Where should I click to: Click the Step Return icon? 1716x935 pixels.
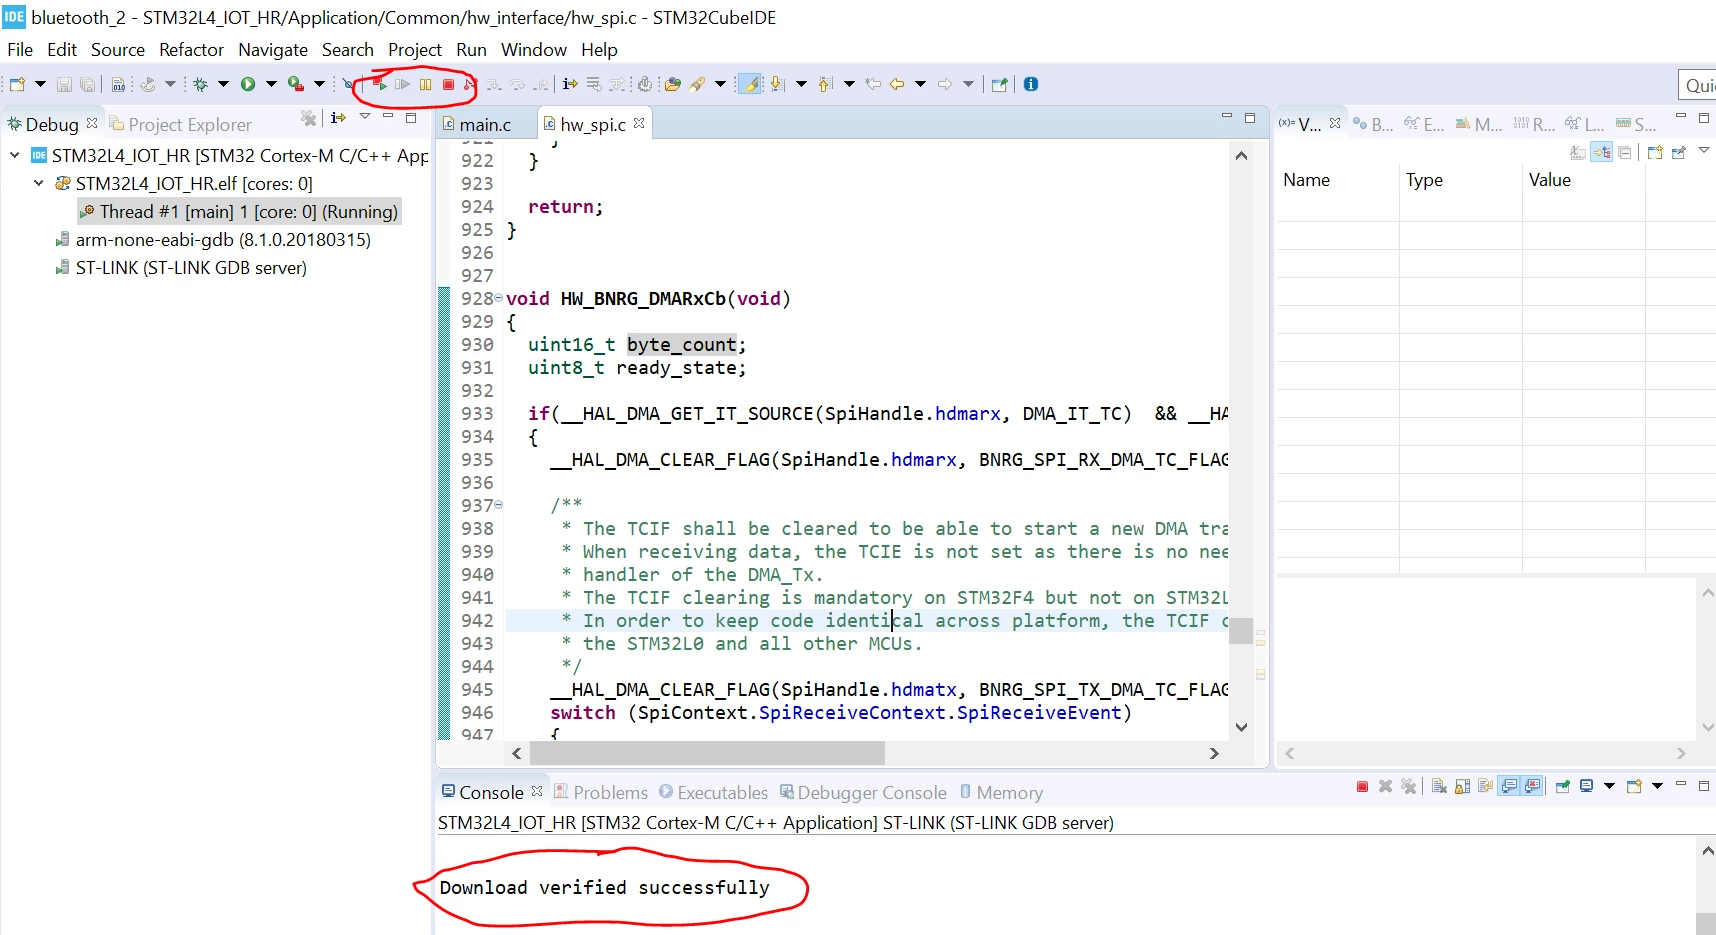(541, 85)
